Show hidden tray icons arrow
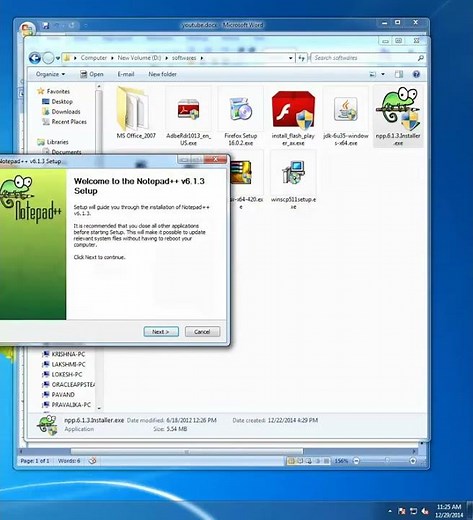 click(x=390, y=511)
